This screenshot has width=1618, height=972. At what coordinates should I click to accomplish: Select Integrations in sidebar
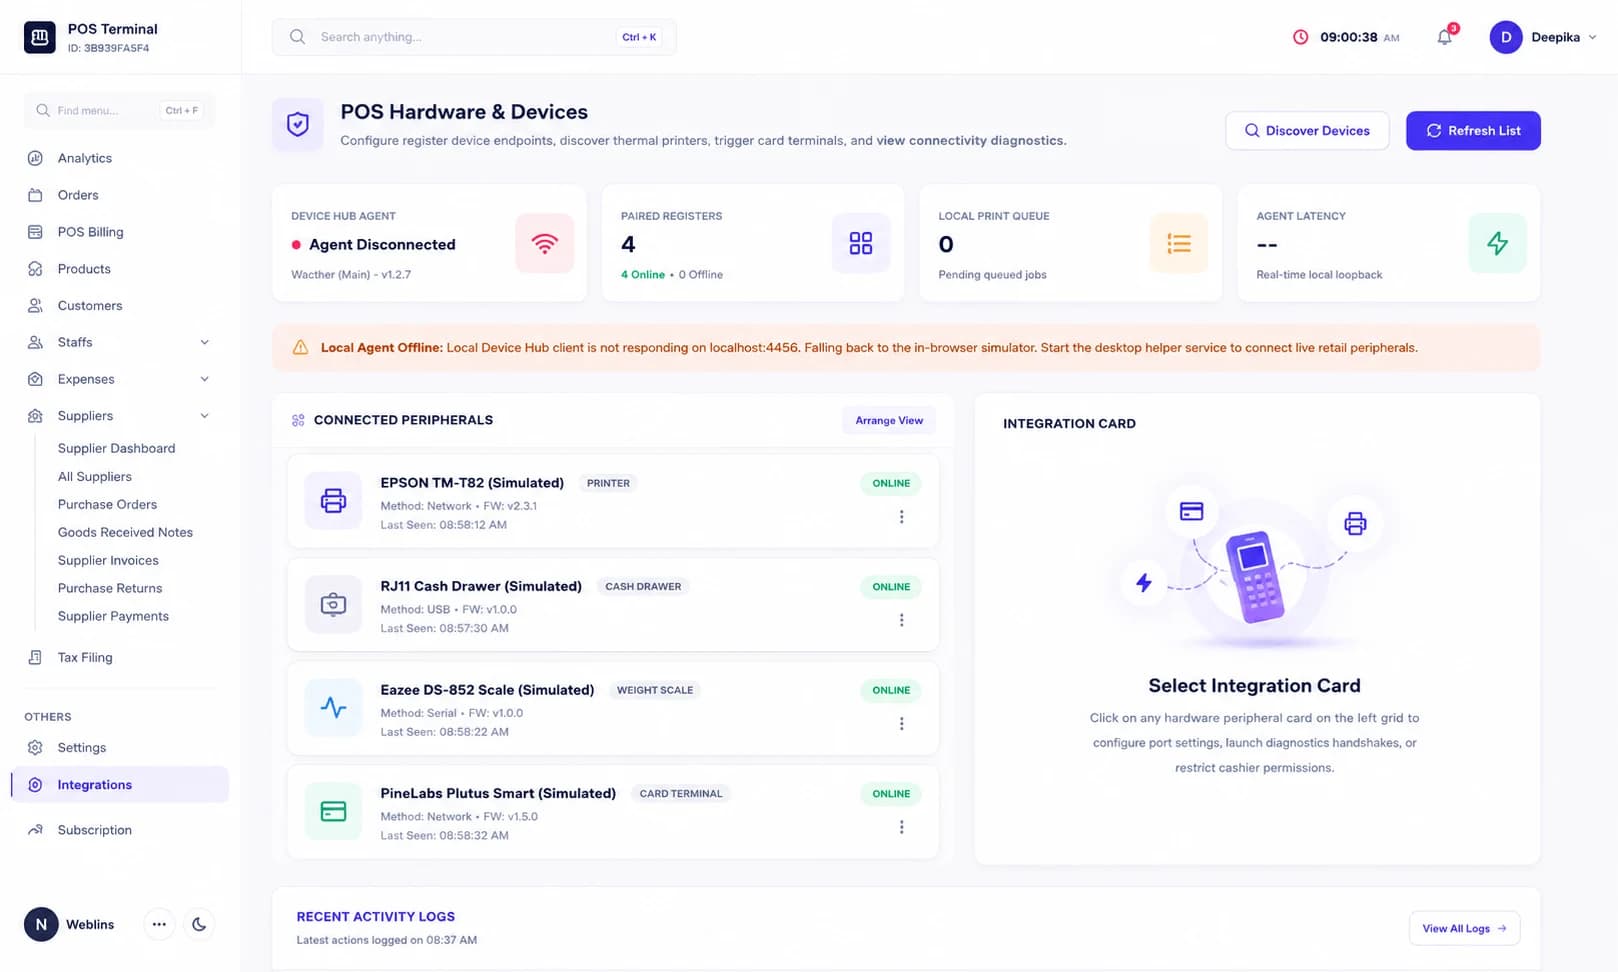coord(120,785)
